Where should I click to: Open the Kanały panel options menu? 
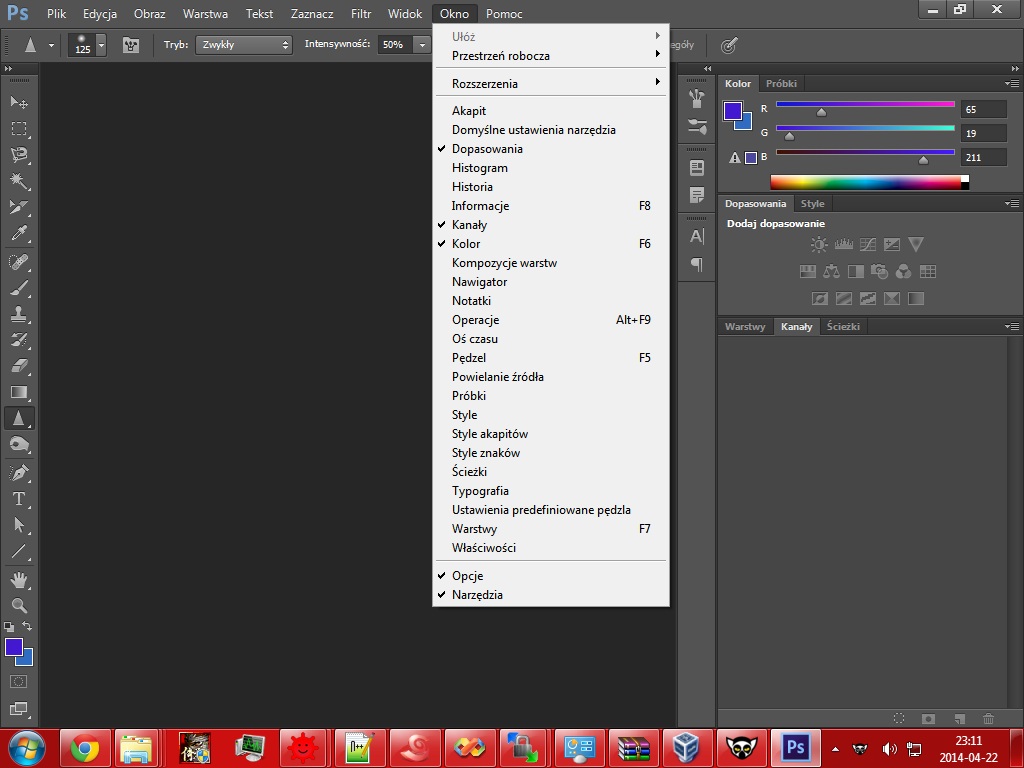(1012, 327)
